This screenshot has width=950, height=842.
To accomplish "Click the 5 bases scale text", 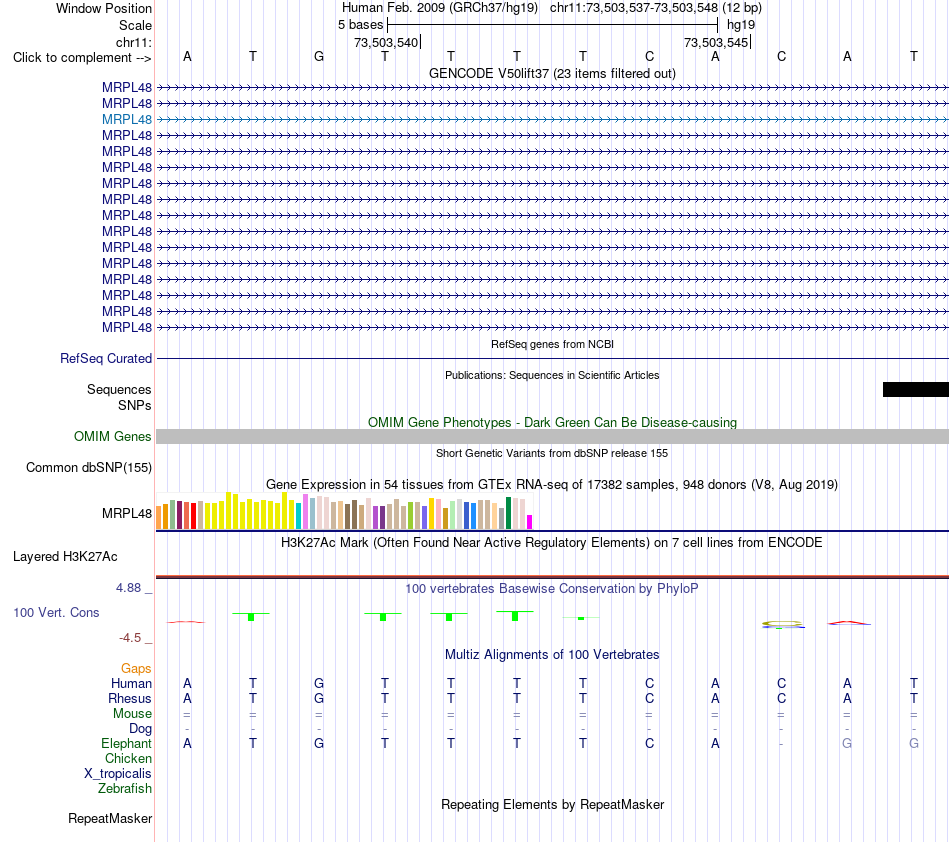I will click(360, 25).
